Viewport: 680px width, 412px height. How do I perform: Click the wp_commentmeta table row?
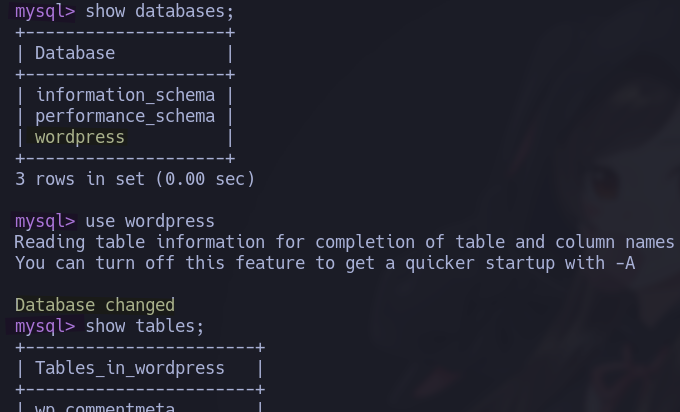click(x=105, y=406)
